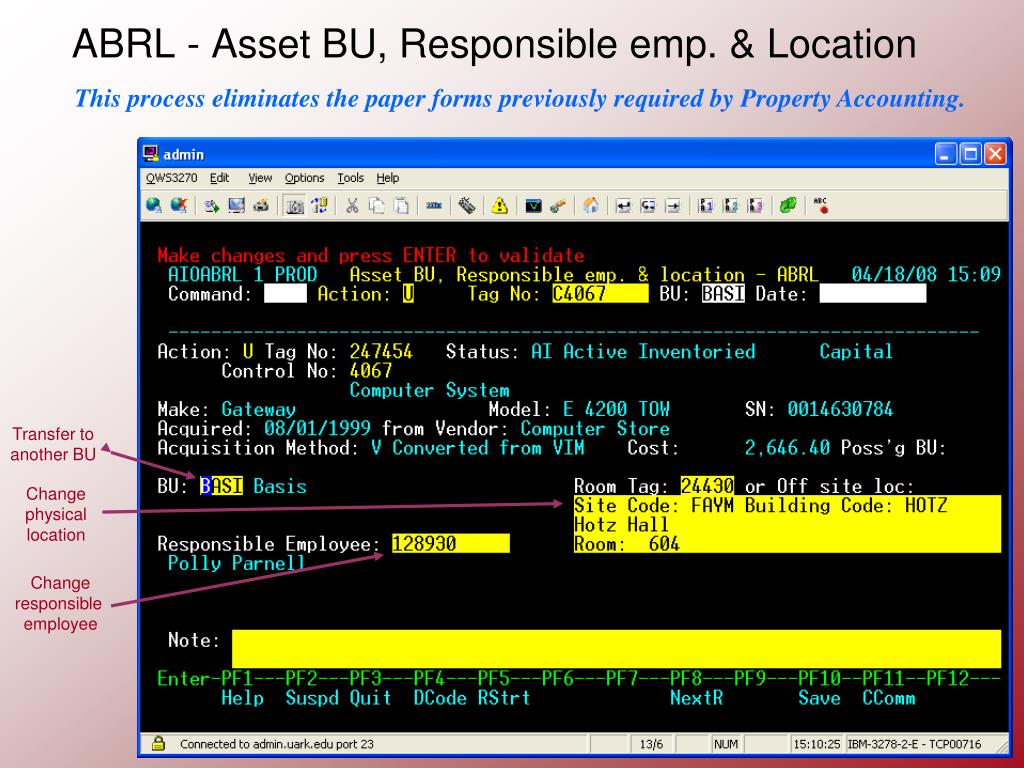
Task: Click the yellow cylinder with blue arrows icon
Action: point(319,206)
